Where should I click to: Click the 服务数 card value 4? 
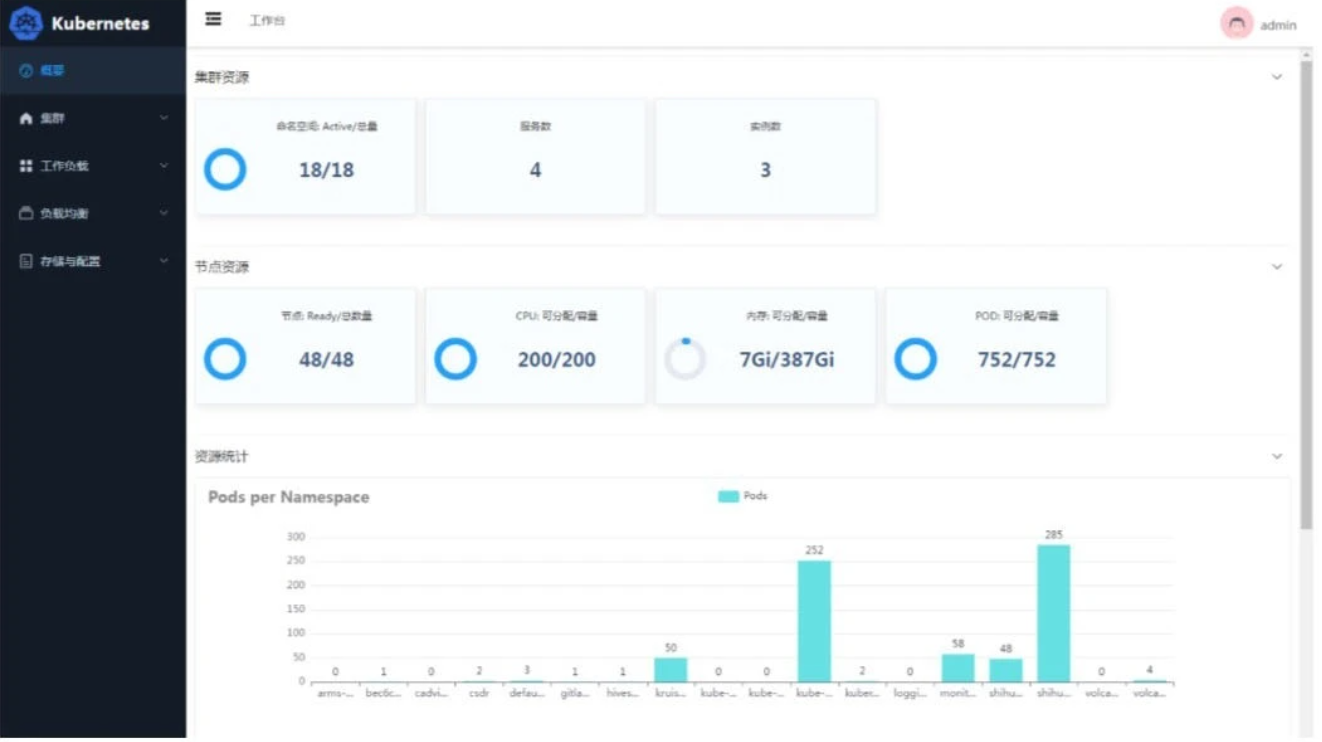(x=535, y=170)
